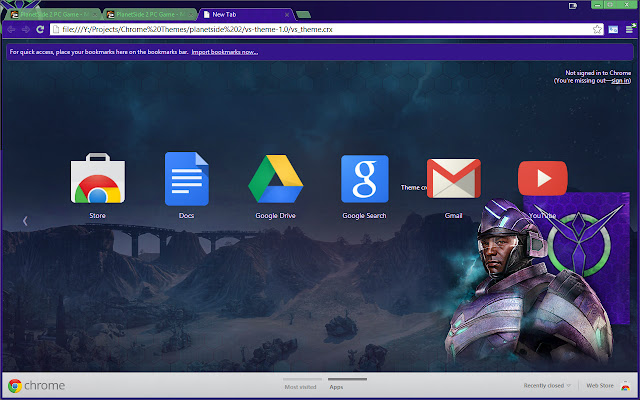Switch to the second PlanetSide 2 PC Game tab
This screenshot has height=400, width=640.
click(151, 15)
